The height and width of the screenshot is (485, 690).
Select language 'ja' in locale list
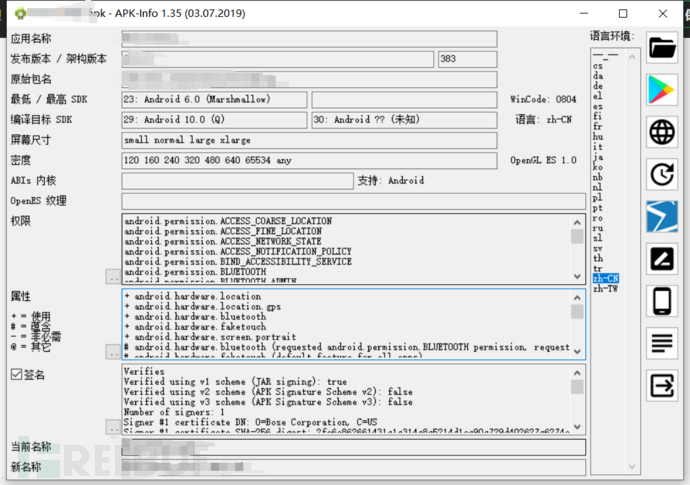click(x=598, y=157)
